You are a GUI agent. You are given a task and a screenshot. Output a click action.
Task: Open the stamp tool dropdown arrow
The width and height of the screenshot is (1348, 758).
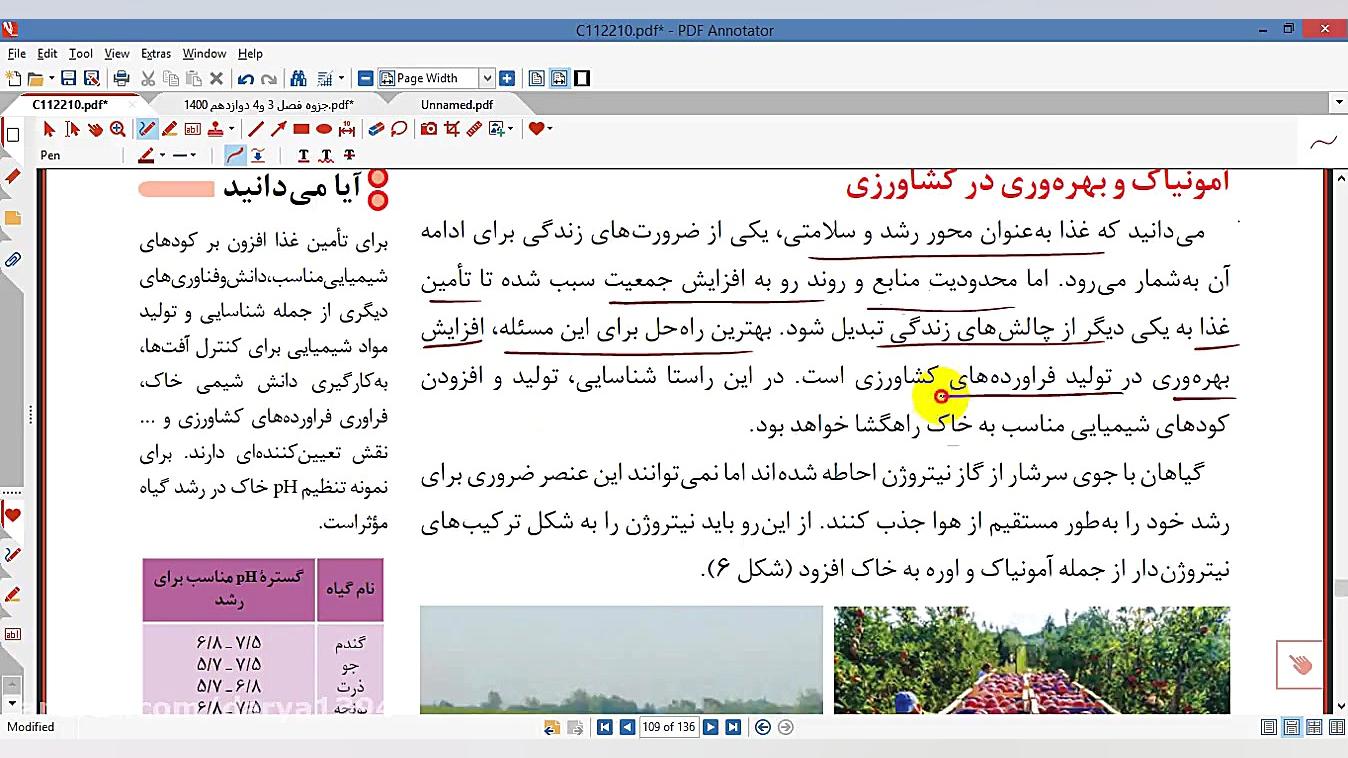232,128
